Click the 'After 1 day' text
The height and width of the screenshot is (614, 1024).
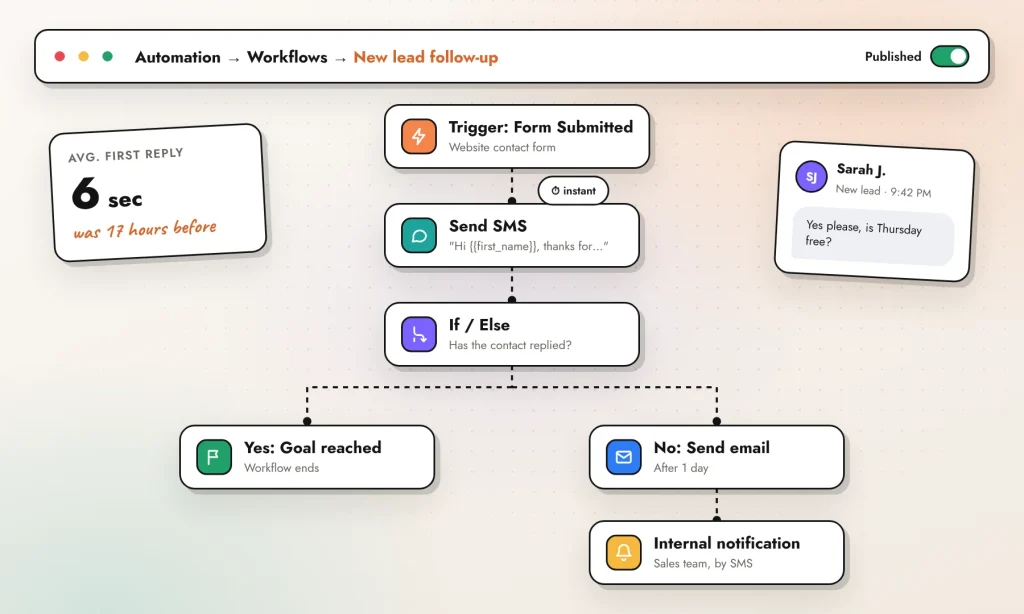coord(680,468)
